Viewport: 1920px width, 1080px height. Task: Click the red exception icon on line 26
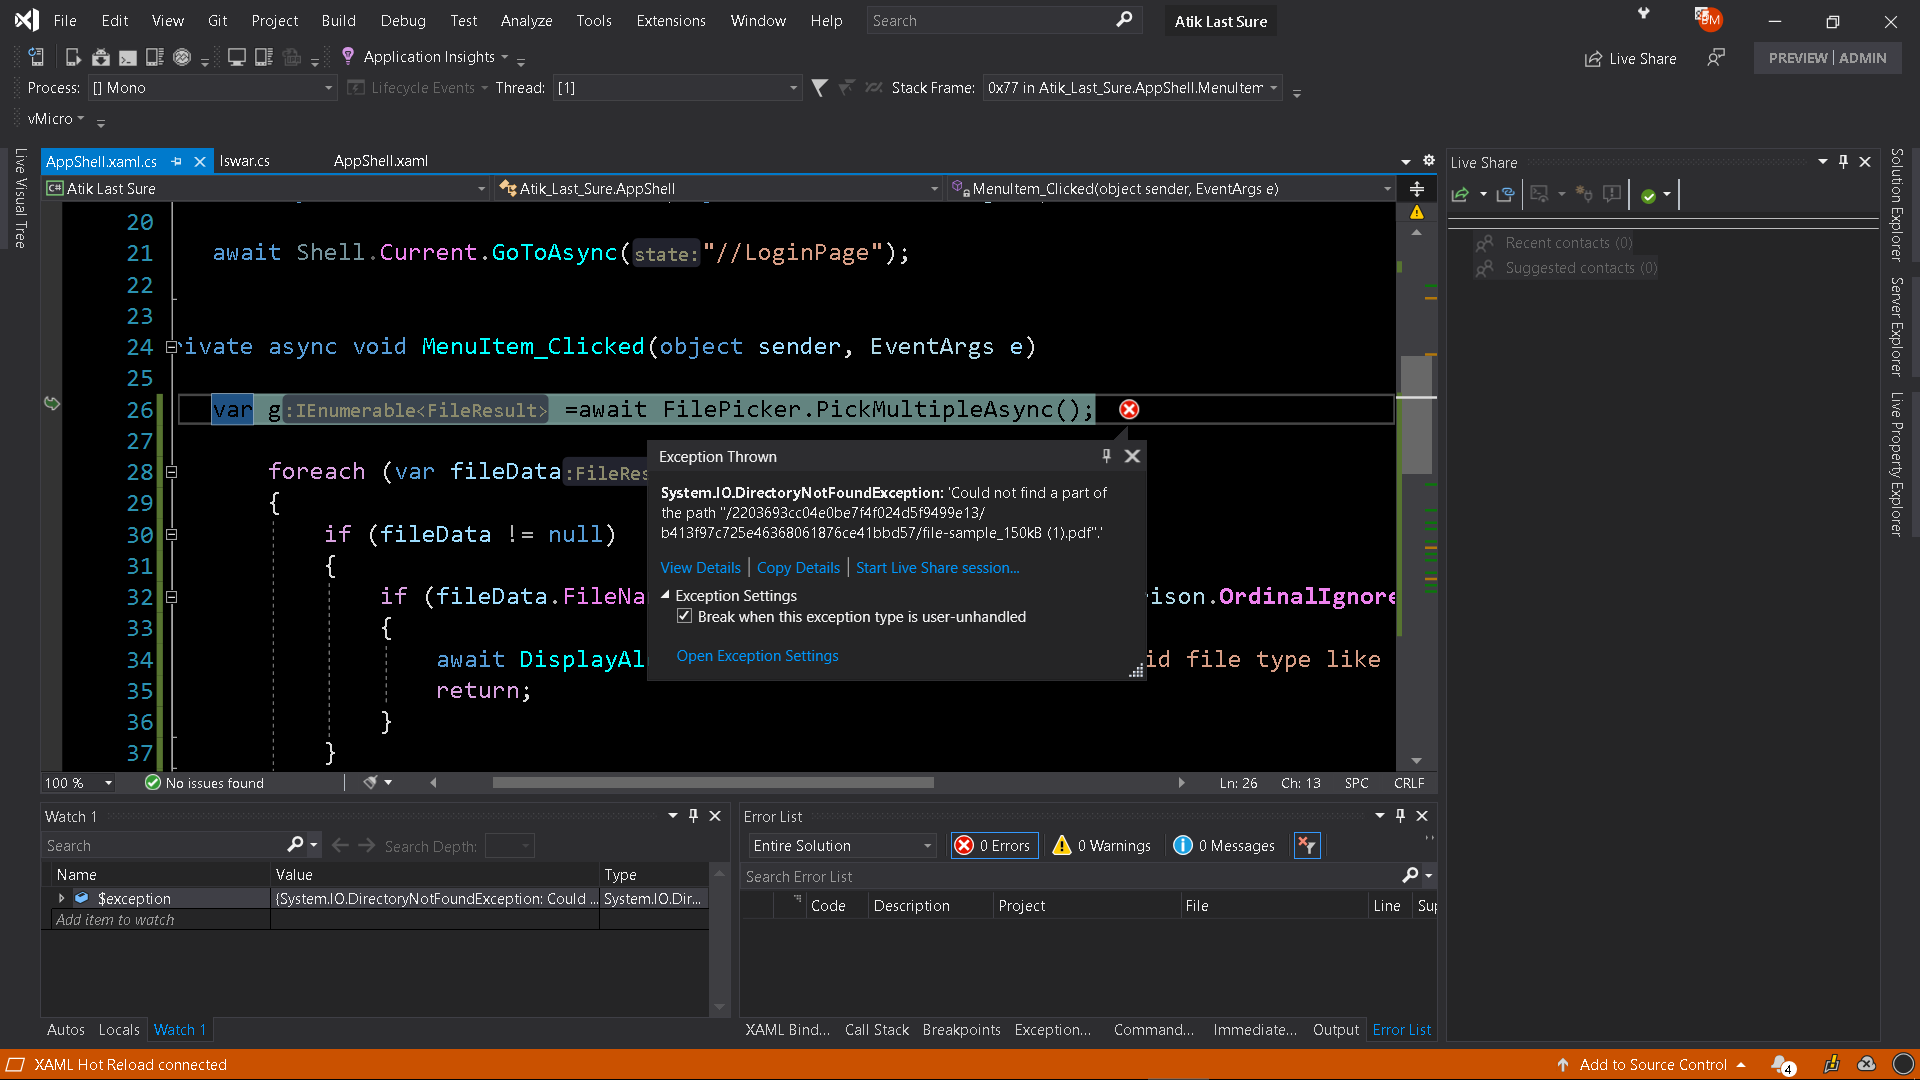point(1129,409)
